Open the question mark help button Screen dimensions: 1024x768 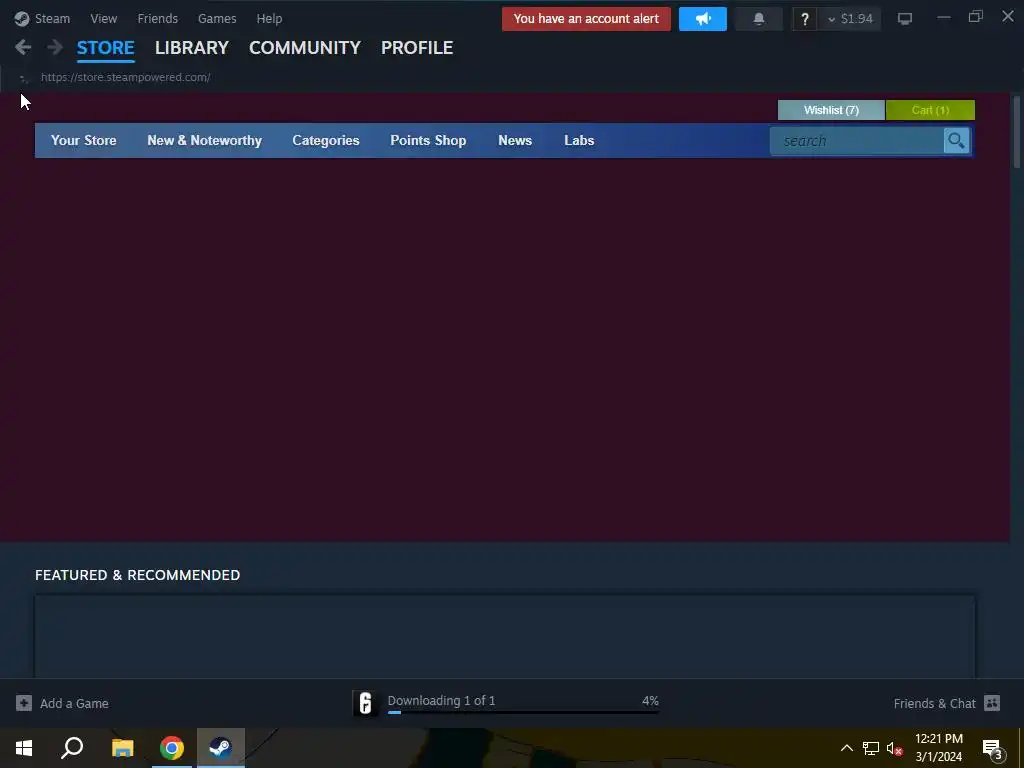click(805, 19)
